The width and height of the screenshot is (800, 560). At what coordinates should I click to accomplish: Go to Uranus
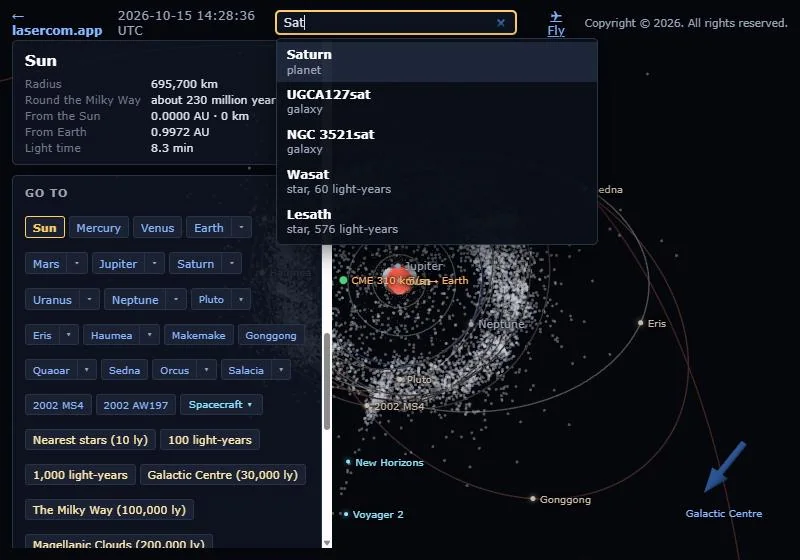52,299
